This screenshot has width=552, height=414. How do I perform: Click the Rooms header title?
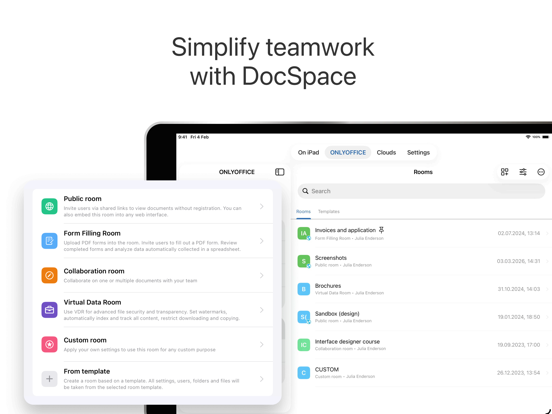coord(423,172)
